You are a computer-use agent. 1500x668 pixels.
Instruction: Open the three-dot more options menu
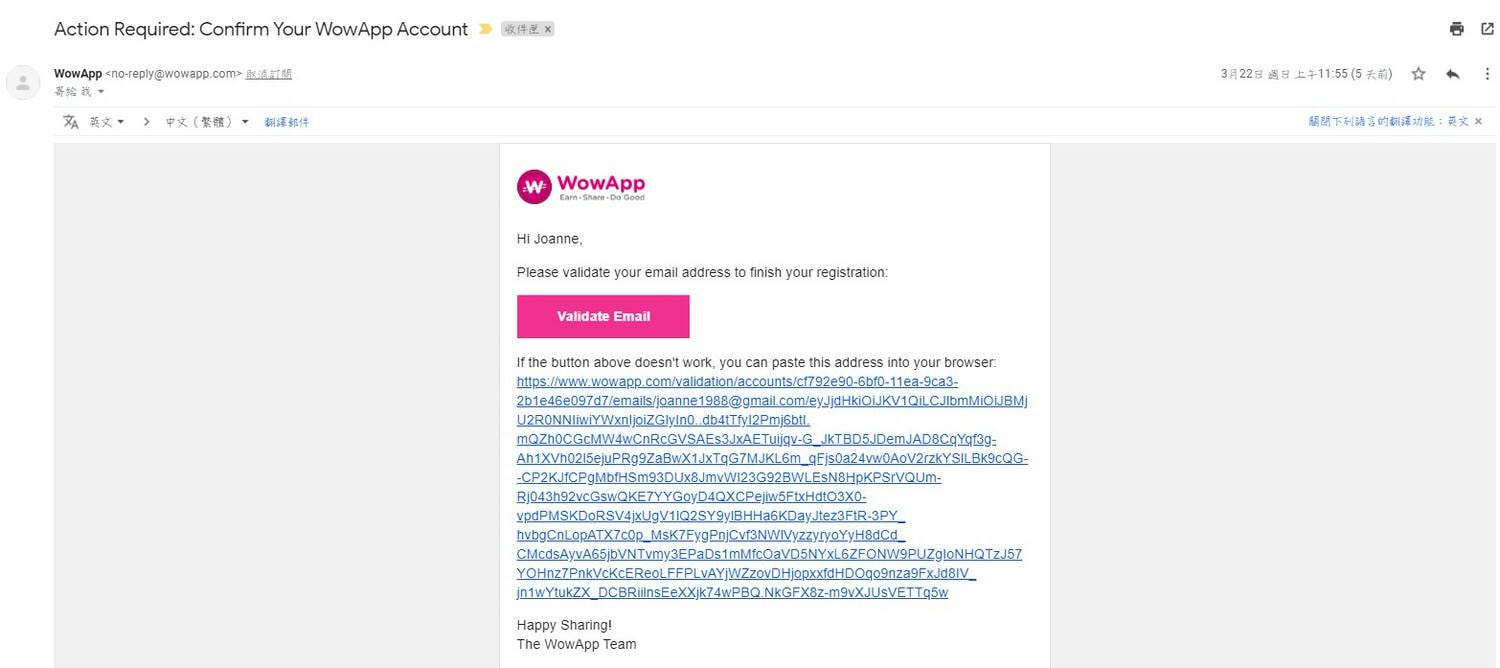[1487, 74]
